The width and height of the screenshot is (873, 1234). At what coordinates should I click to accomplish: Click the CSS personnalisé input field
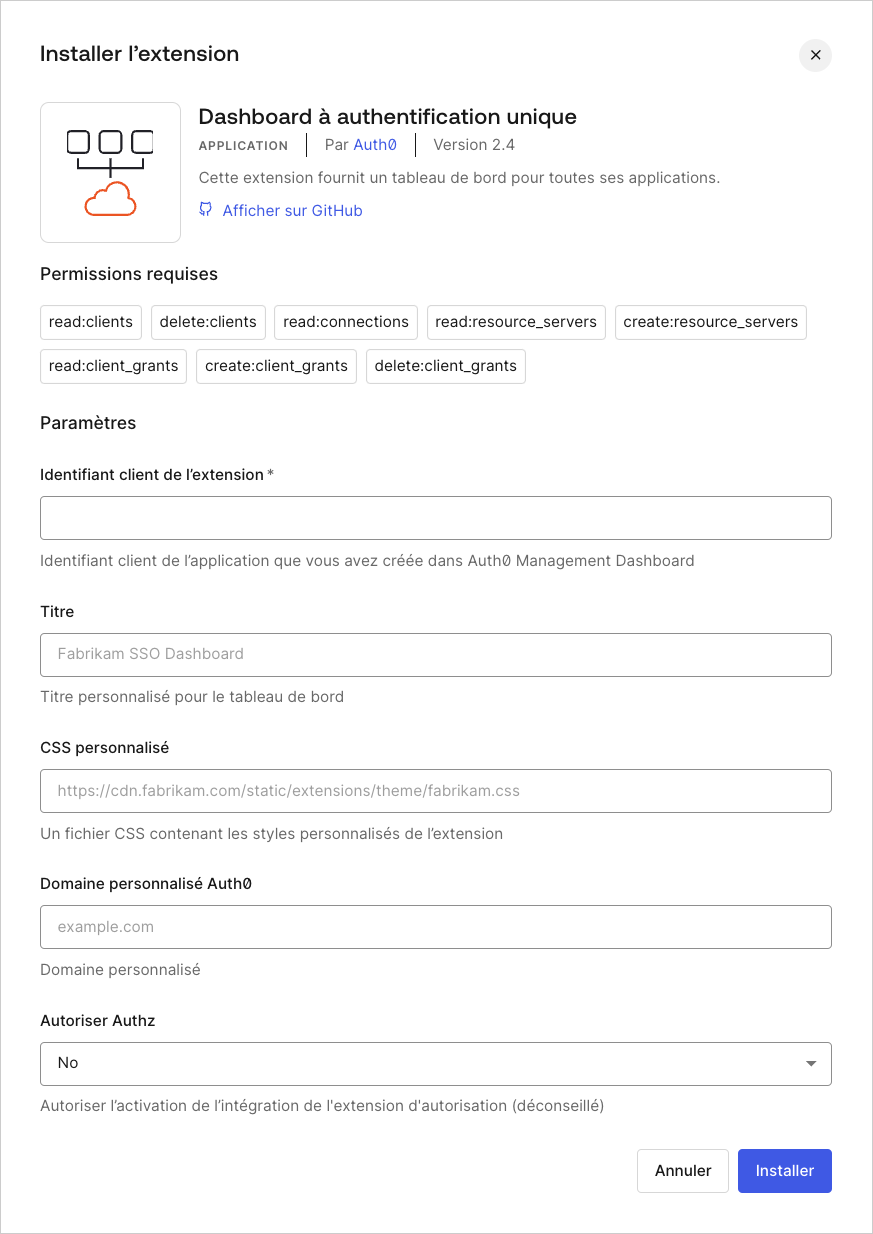(435, 791)
